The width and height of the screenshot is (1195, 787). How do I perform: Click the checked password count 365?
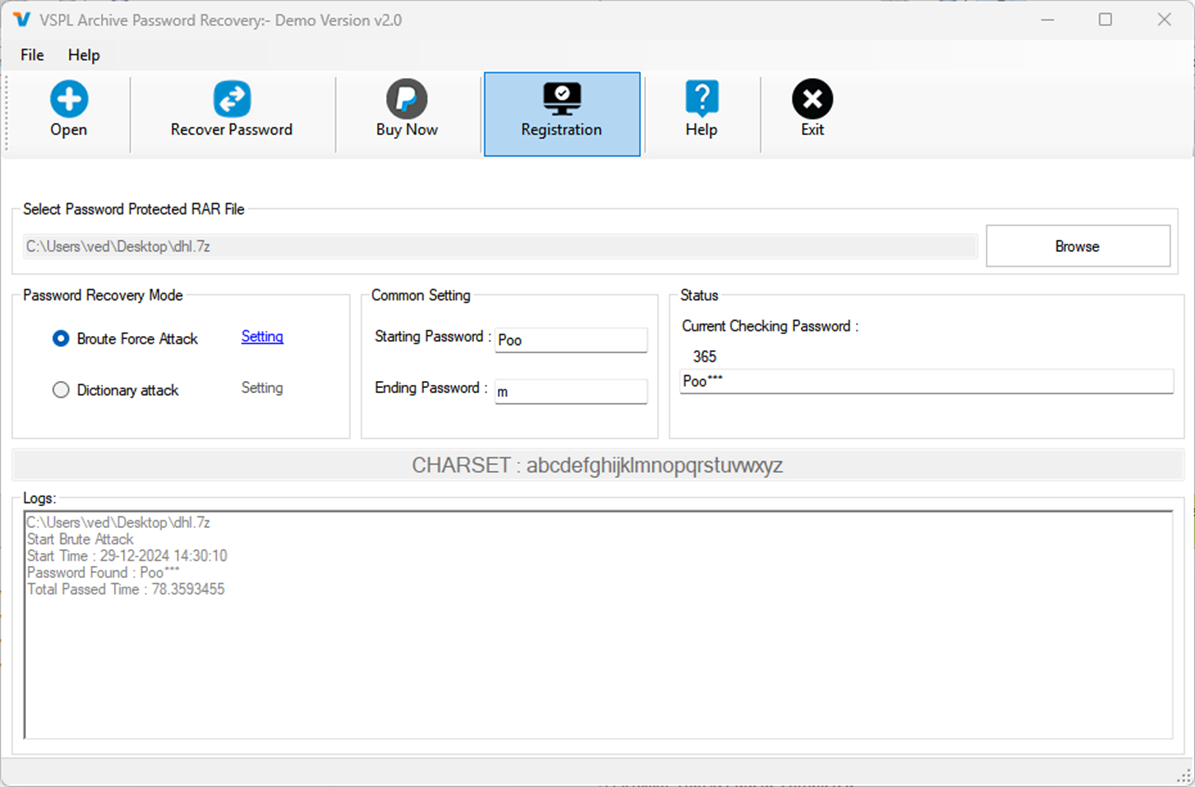coord(704,357)
